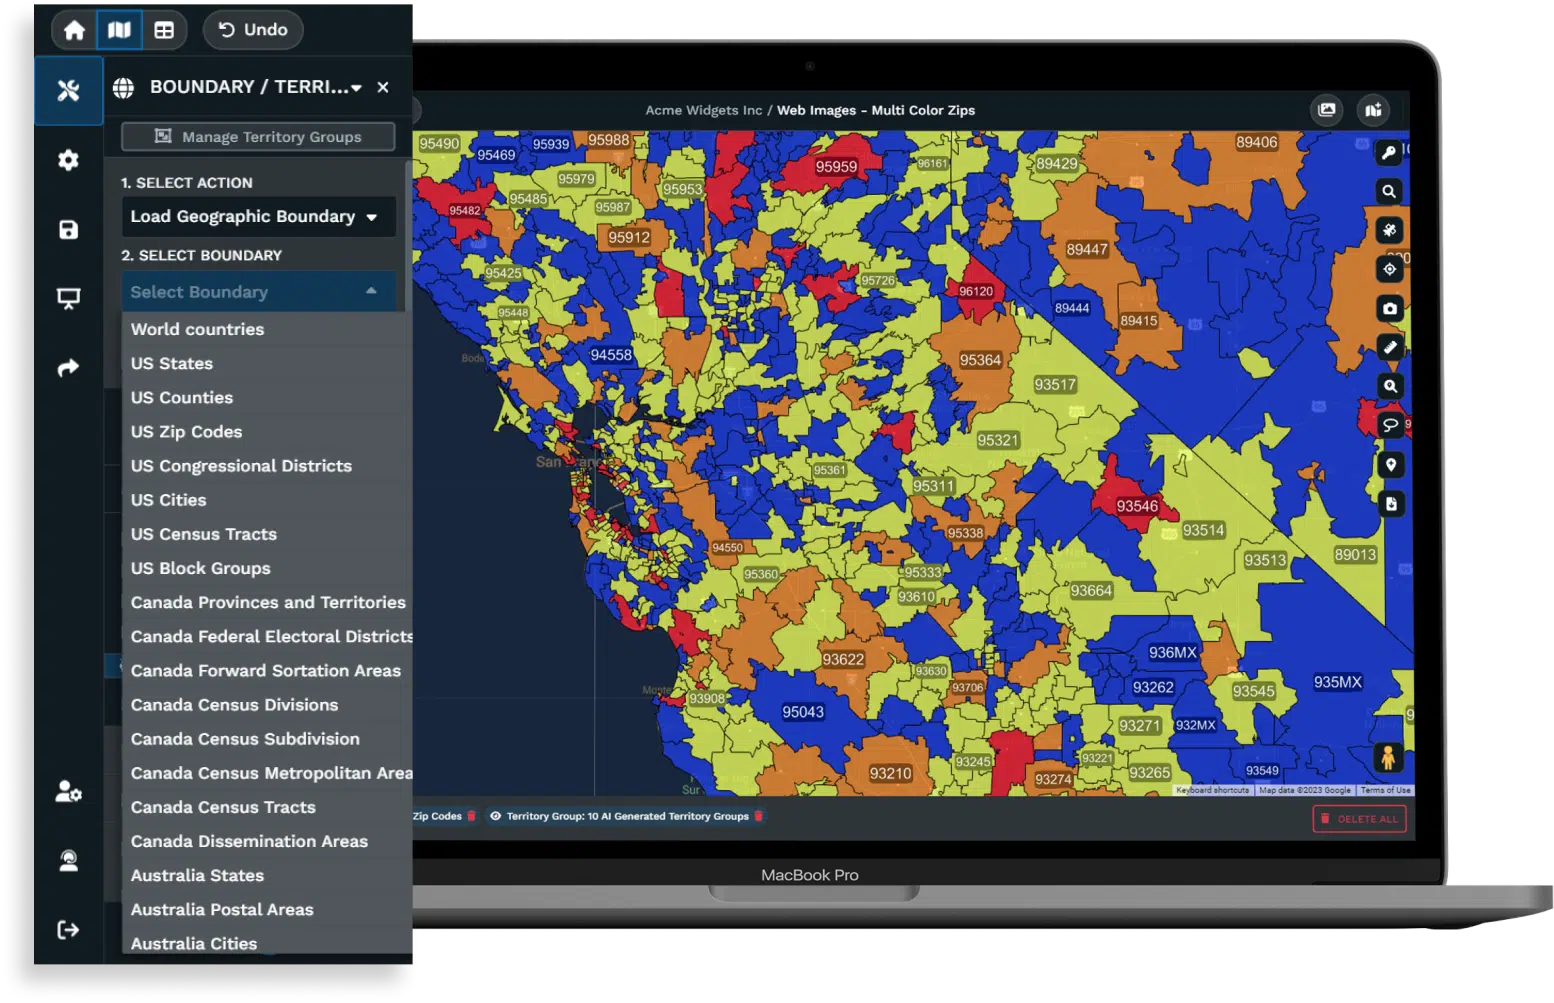Viewport: 1554px width, 1003px height.
Task: Click the Manage Territory Groups button
Action: tap(258, 137)
